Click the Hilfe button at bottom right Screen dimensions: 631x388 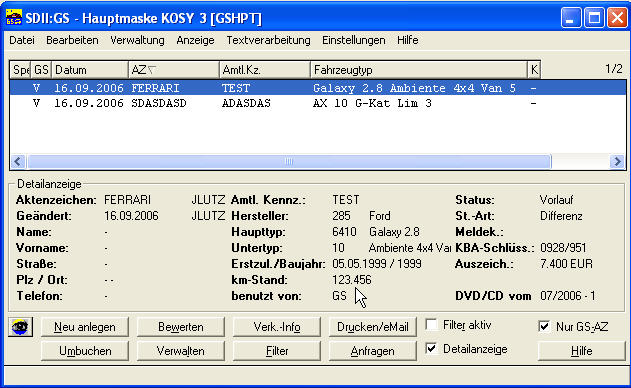582,351
